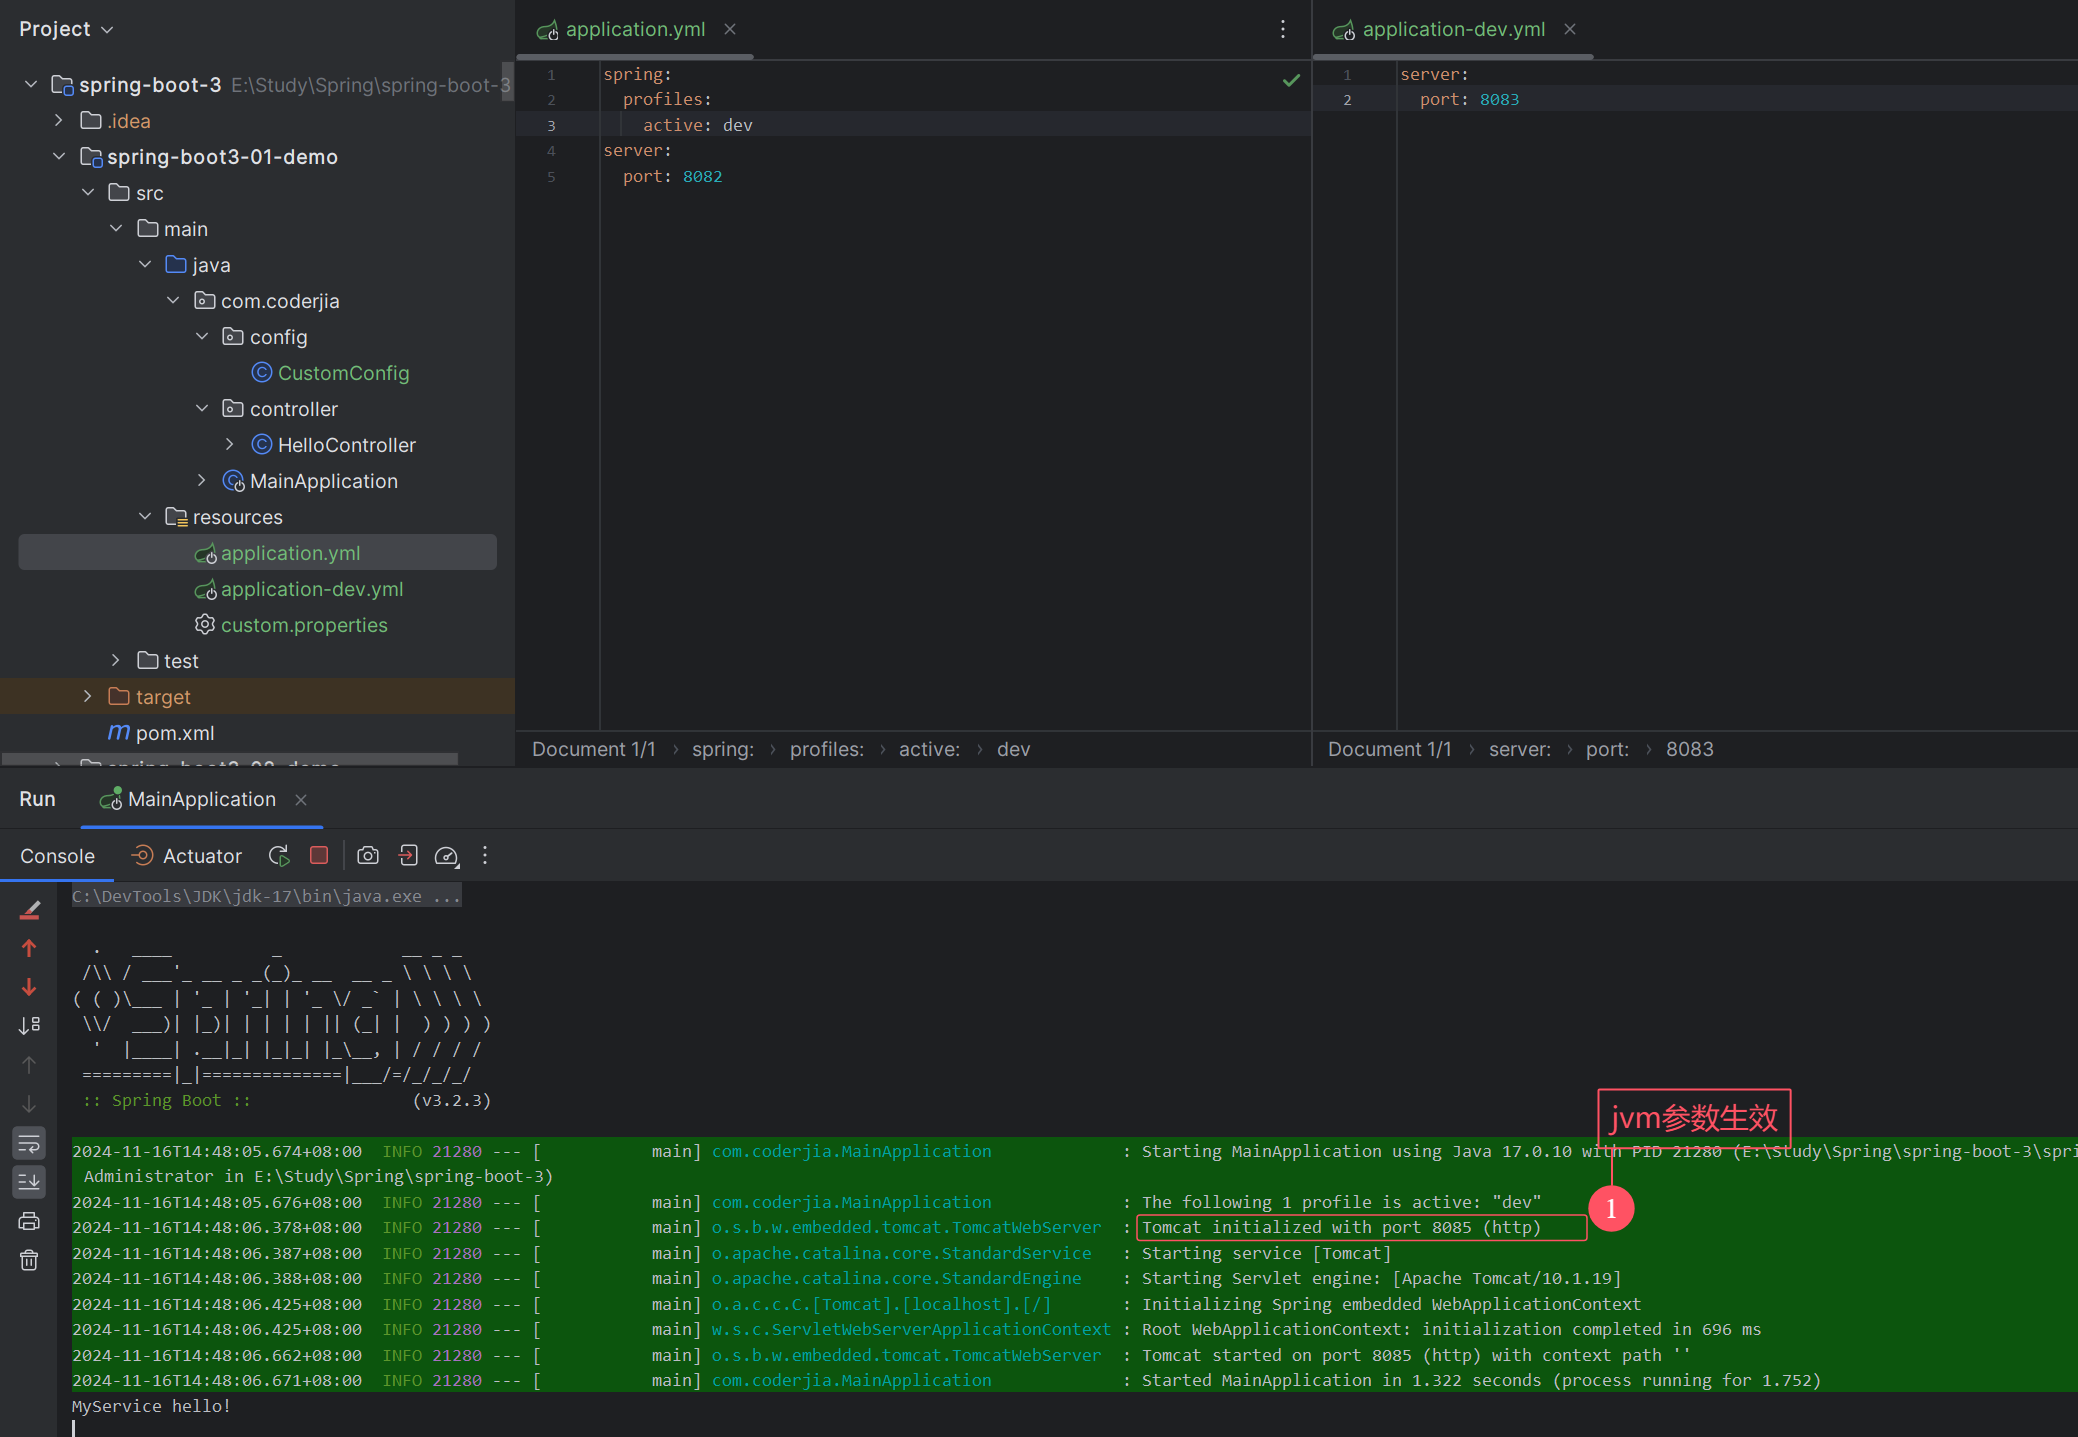Click the green checkmark inspection indicator
Viewport: 2078px width, 1437px height.
pyautogui.click(x=1291, y=80)
